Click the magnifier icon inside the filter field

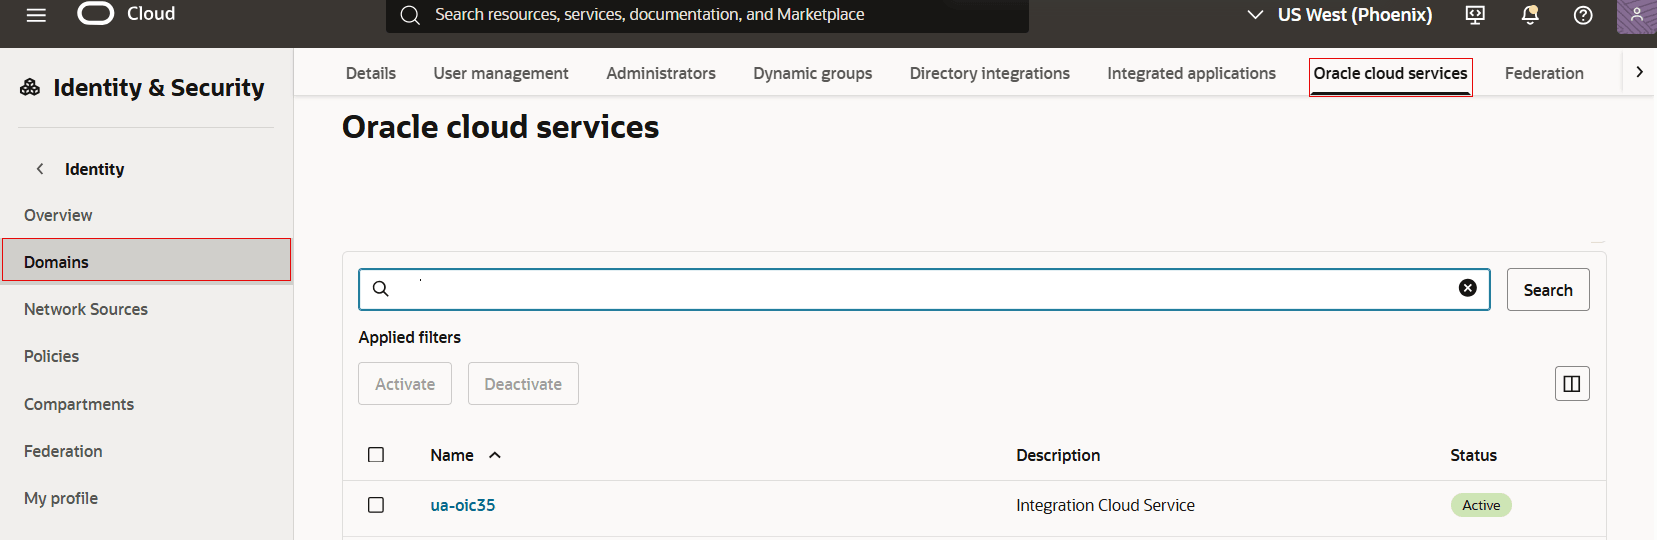pyautogui.click(x=381, y=289)
